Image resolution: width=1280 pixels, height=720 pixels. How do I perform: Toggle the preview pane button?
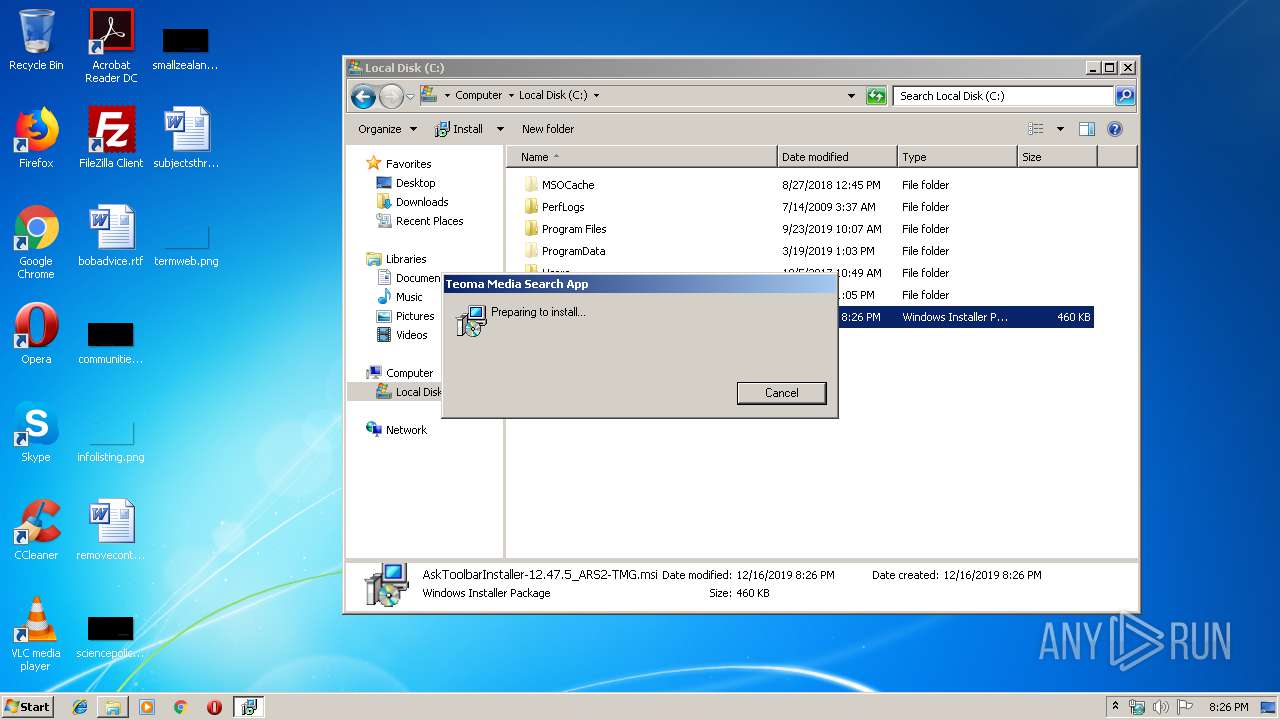coord(1087,129)
